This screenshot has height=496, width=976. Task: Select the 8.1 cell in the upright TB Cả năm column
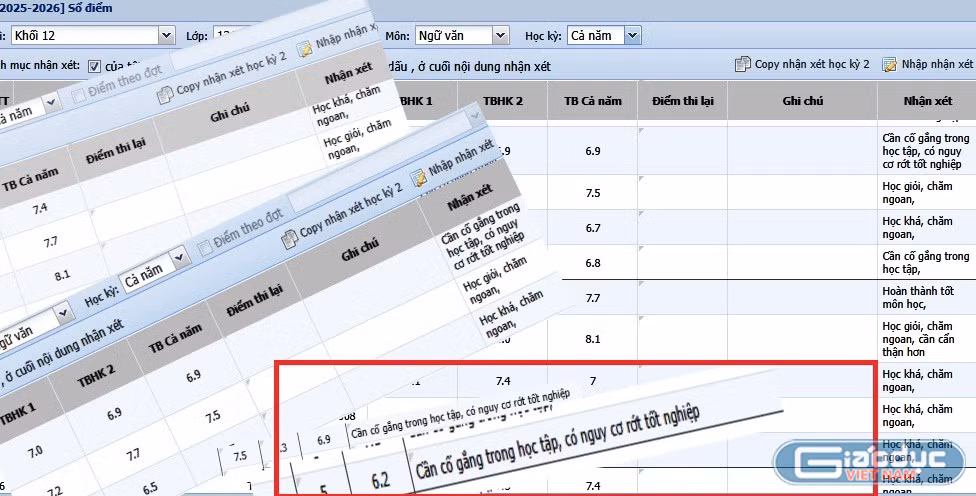point(593,339)
